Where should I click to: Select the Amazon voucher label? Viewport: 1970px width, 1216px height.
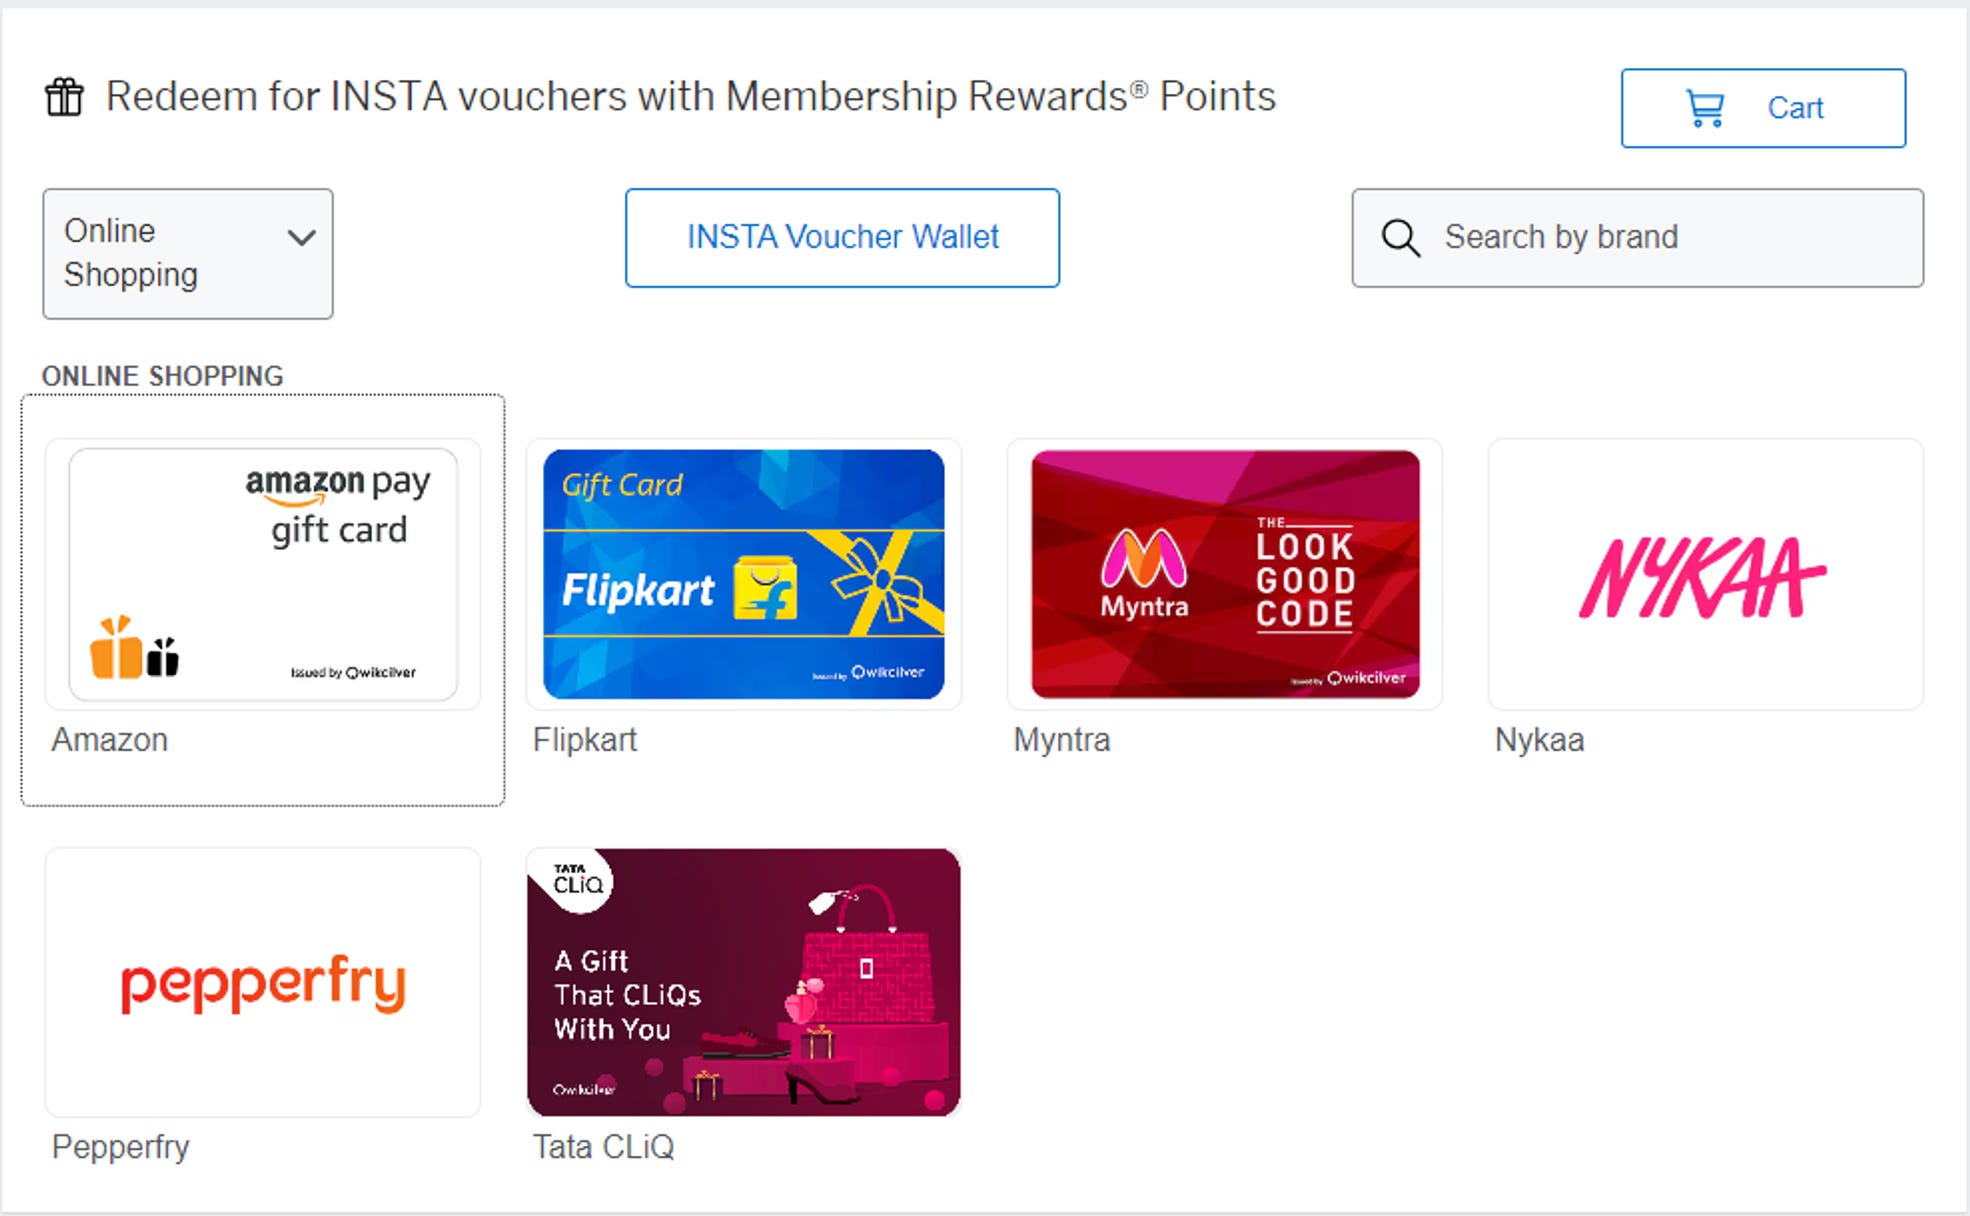coord(110,740)
